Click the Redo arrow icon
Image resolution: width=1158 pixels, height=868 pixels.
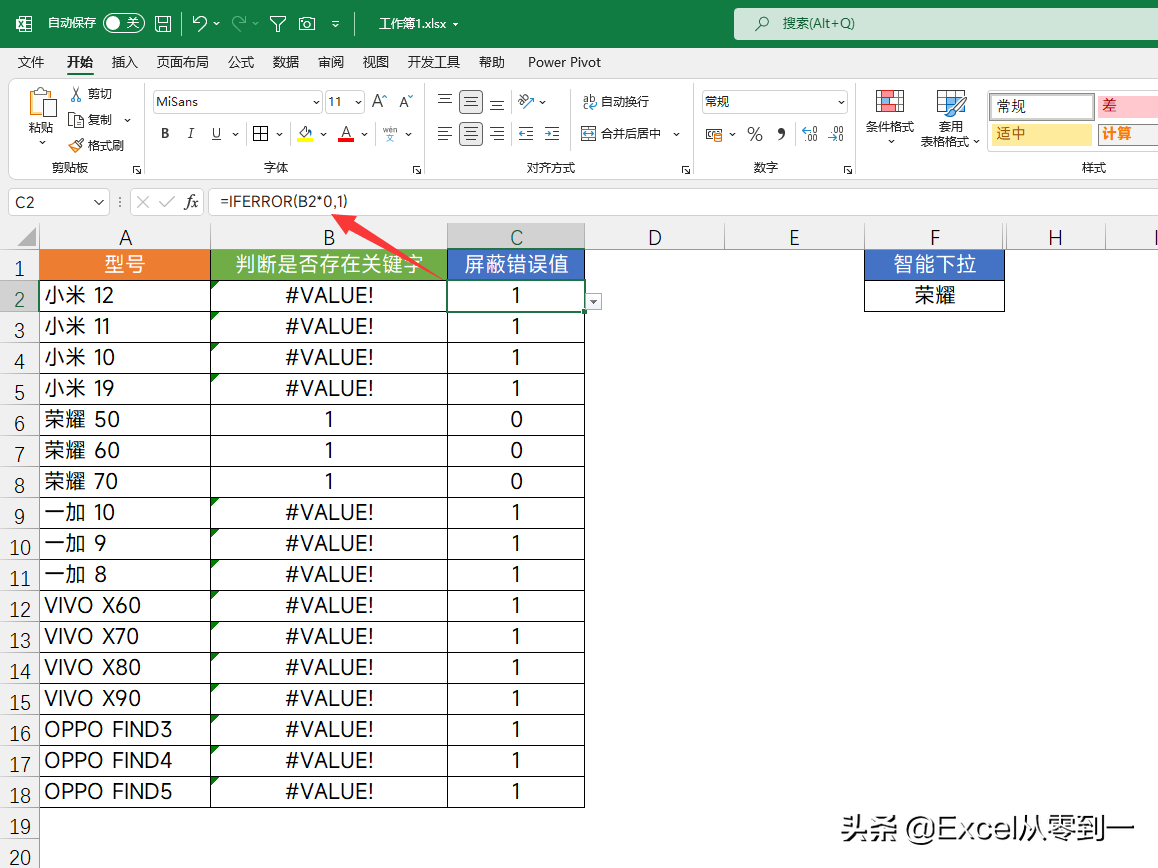click(x=239, y=24)
